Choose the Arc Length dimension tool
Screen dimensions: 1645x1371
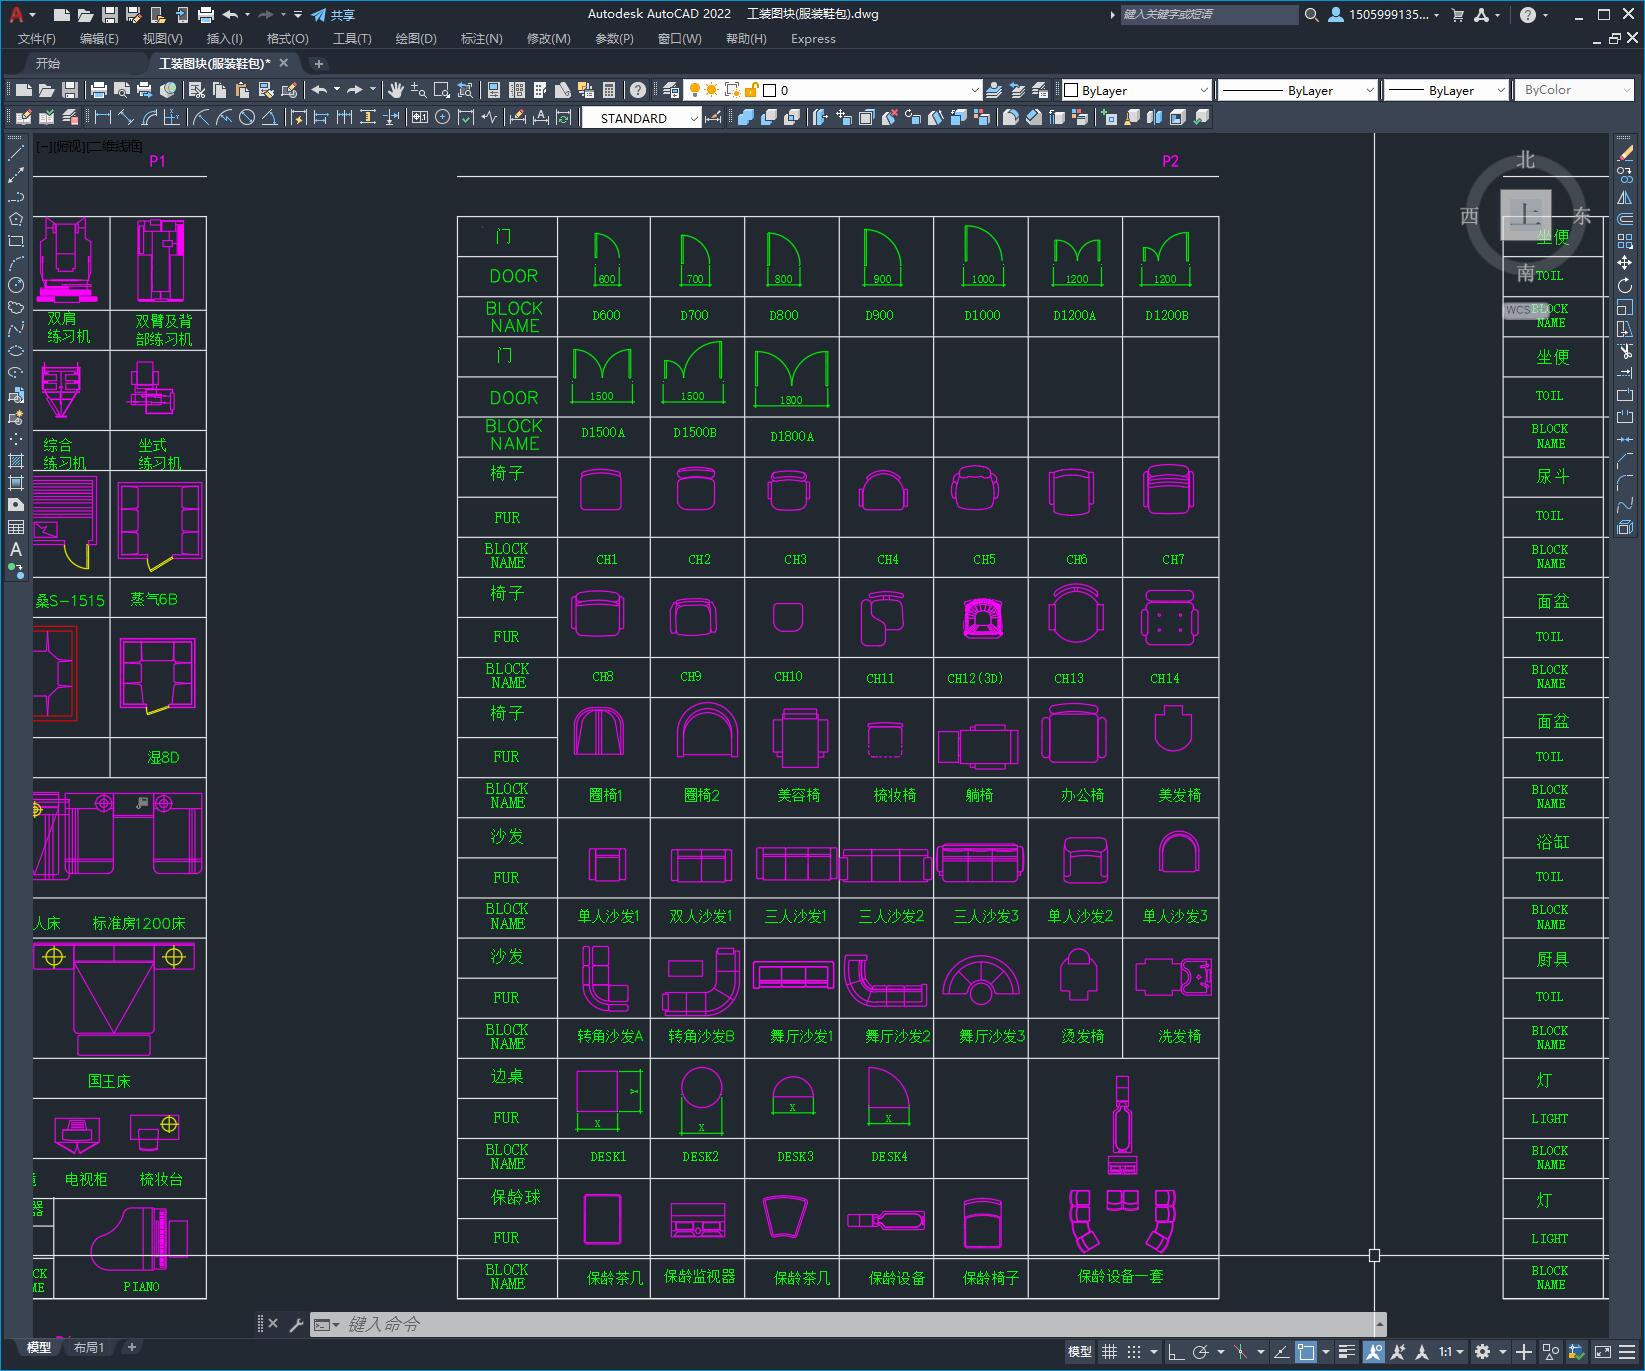(x=150, y=117)
